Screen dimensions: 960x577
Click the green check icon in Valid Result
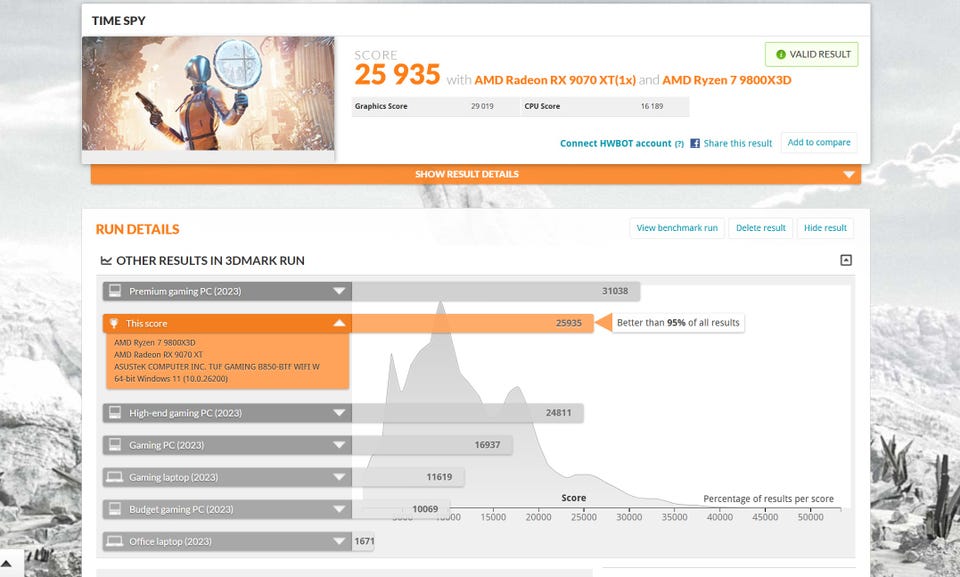pos(781,55)
